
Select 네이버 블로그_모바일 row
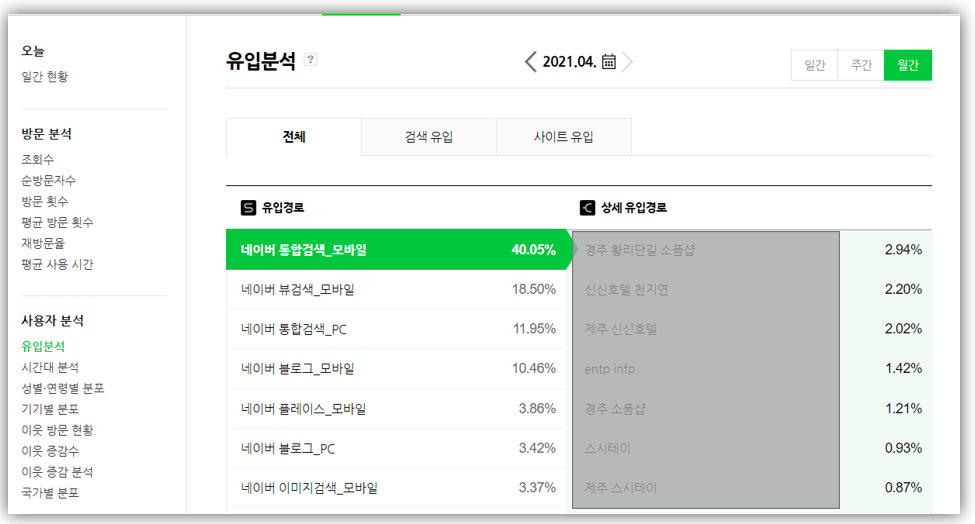coord(395,369)
